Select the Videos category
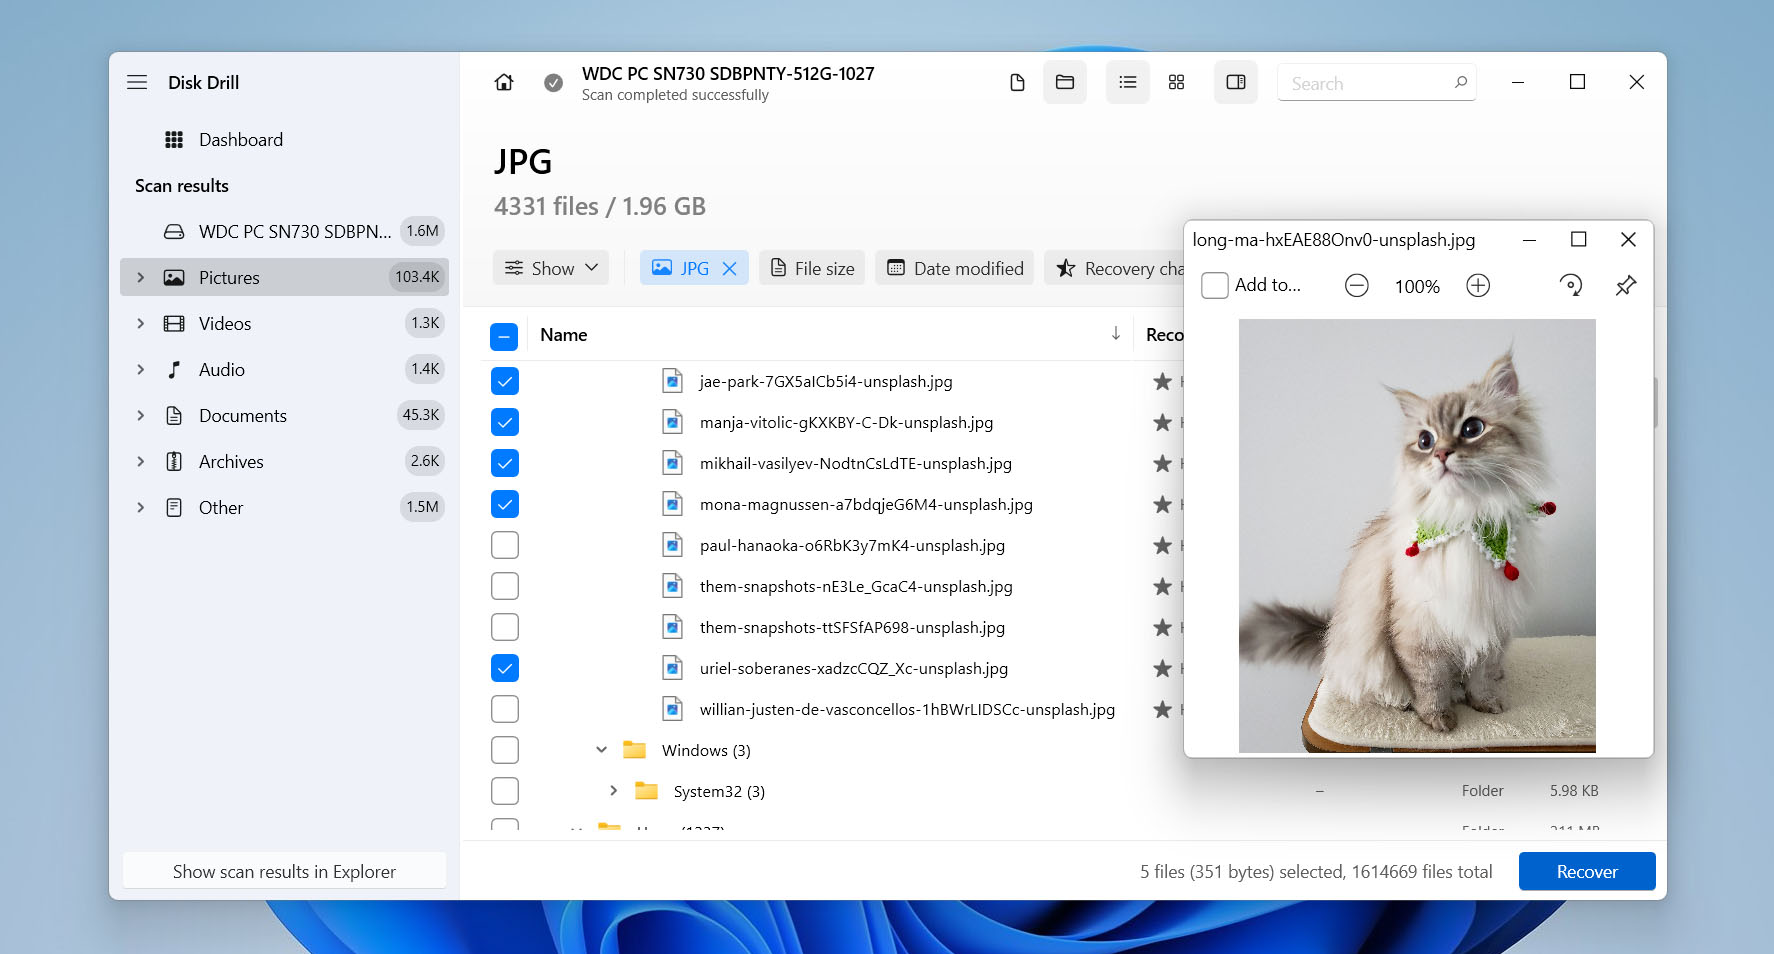Screen dimensions: 1774x954 pyautogui.click(x=284, y=323)
